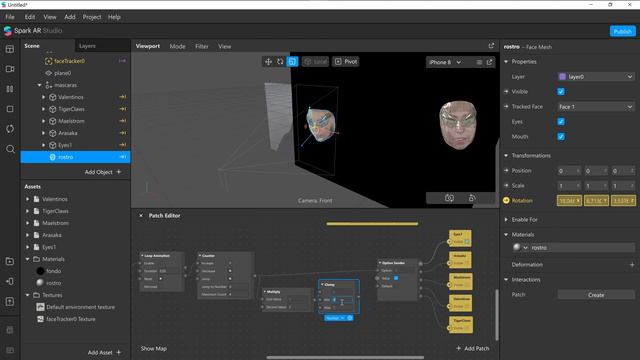Open the Edit menu
The image size is (640, 360).
coord(30,17)
